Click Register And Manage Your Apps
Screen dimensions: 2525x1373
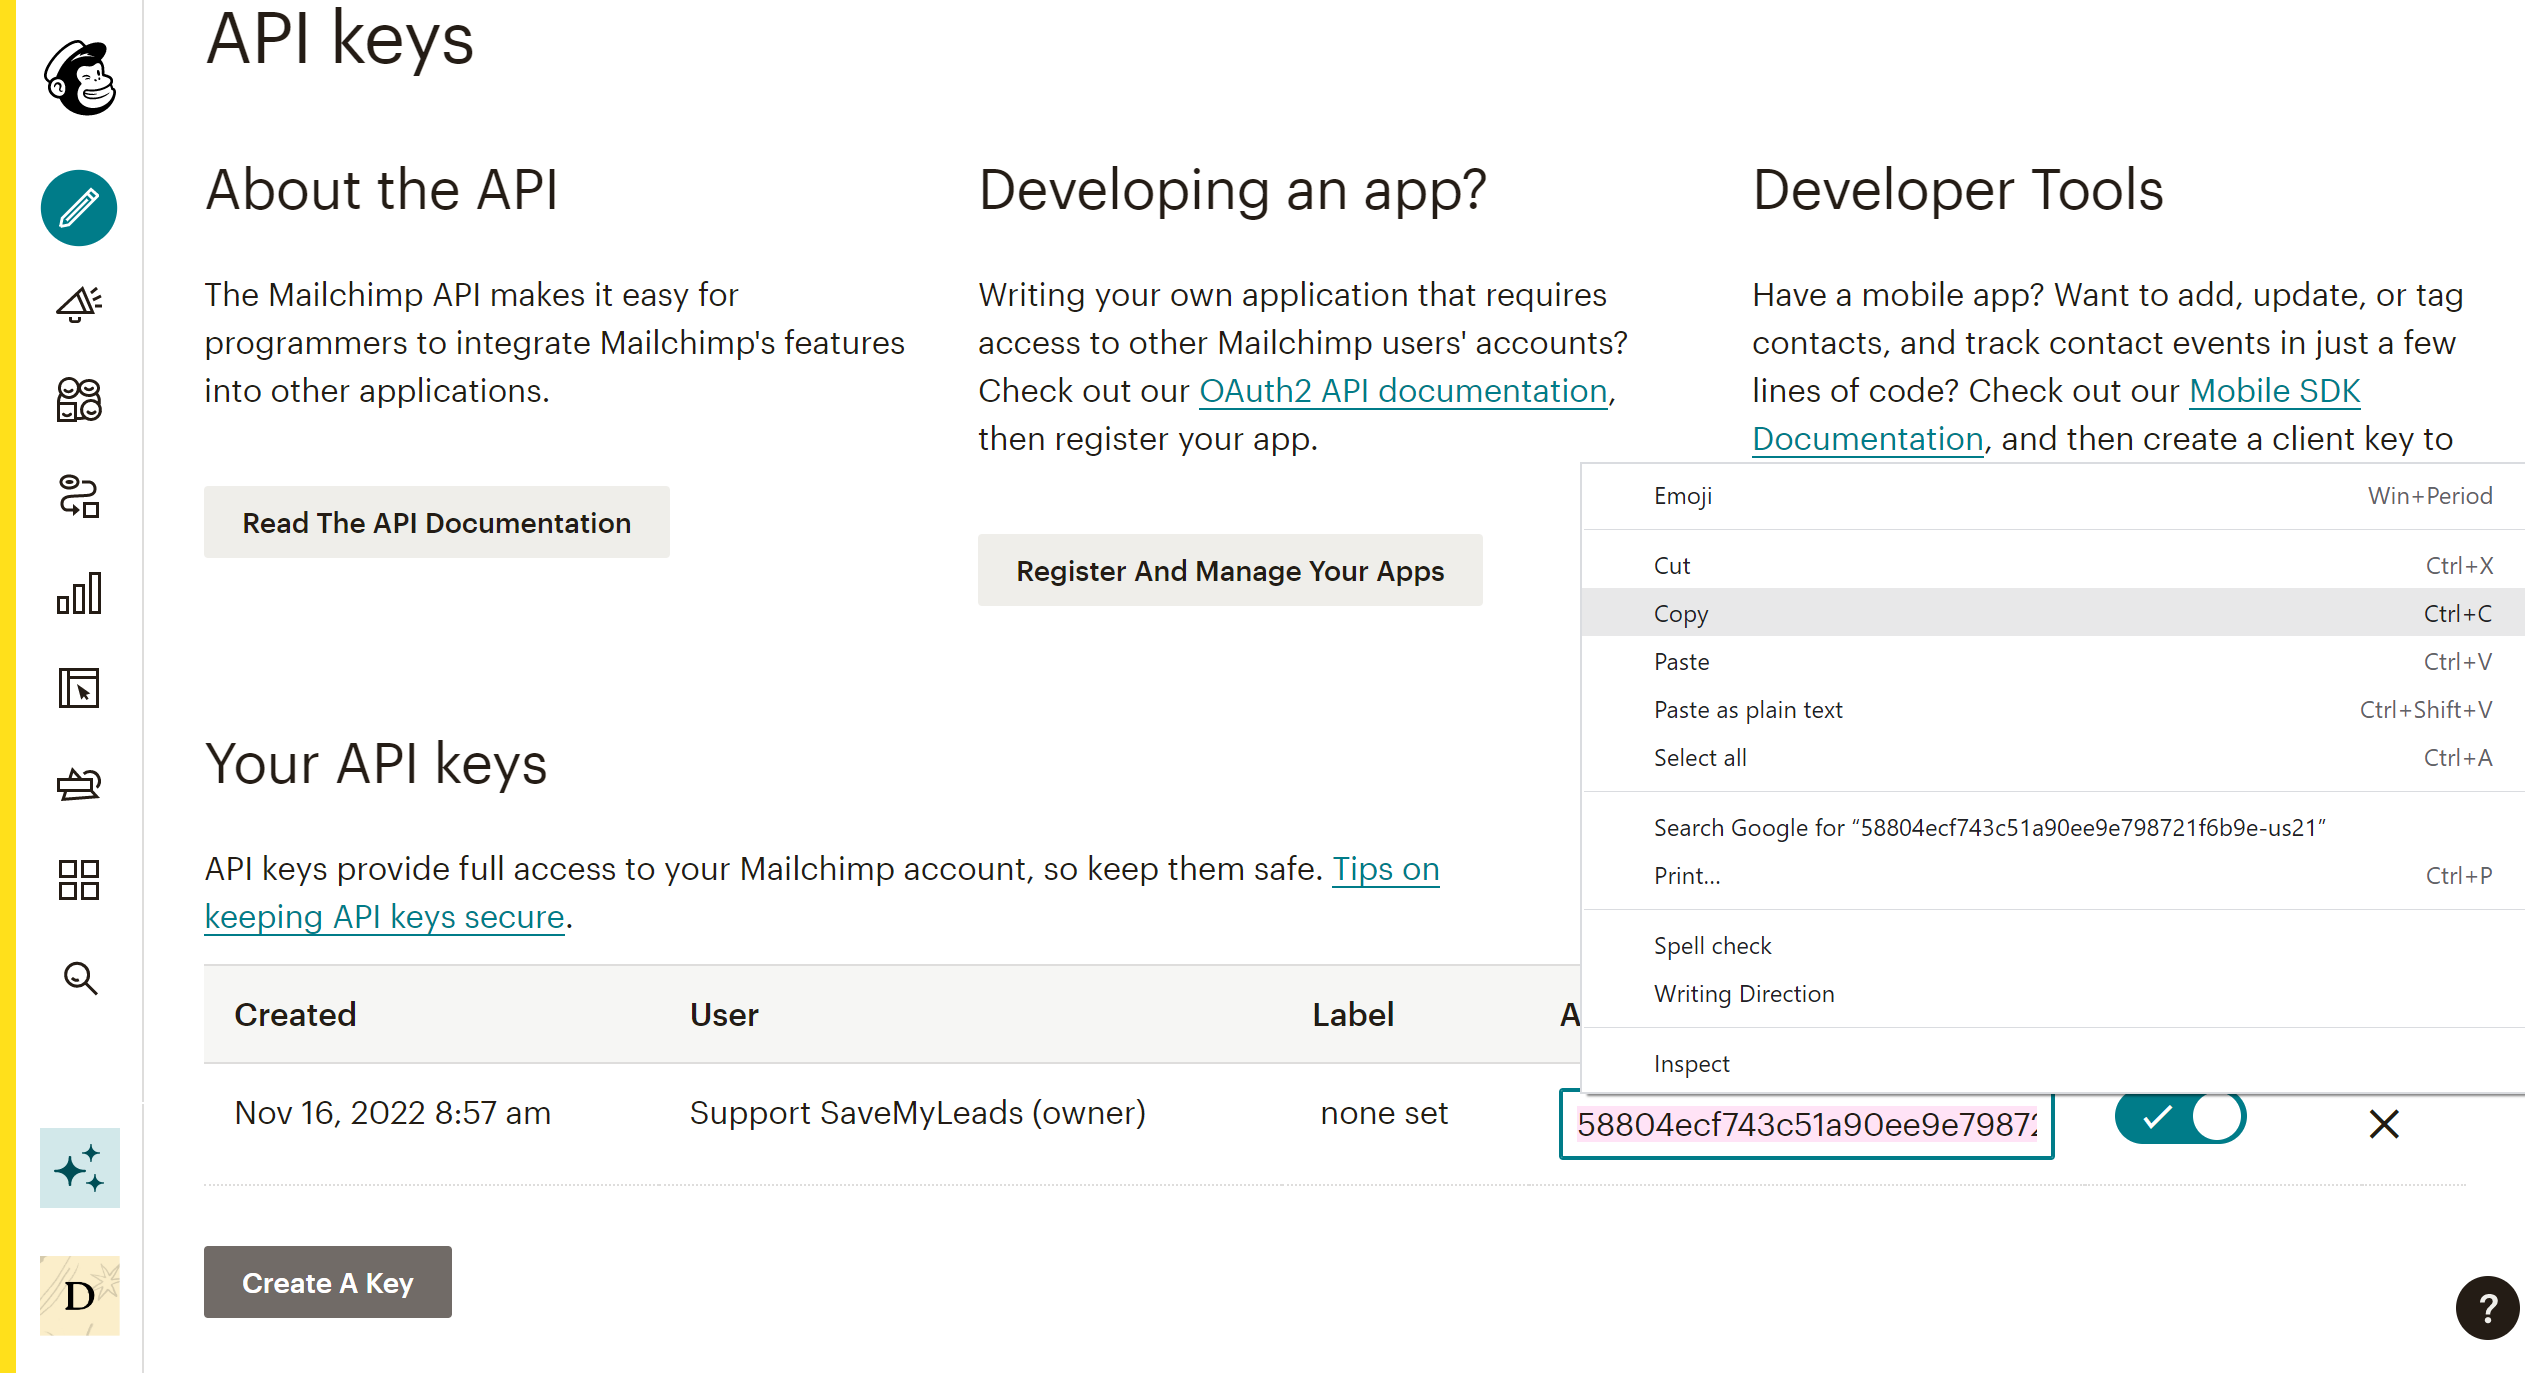[1230, 570]
